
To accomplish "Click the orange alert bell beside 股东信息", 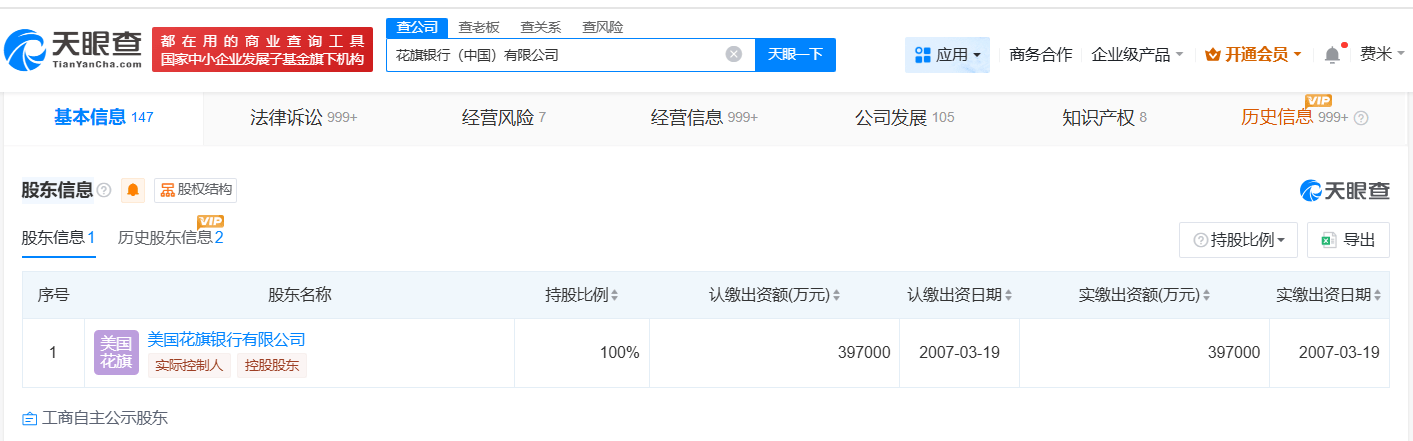I will click(x=133, y=190).
